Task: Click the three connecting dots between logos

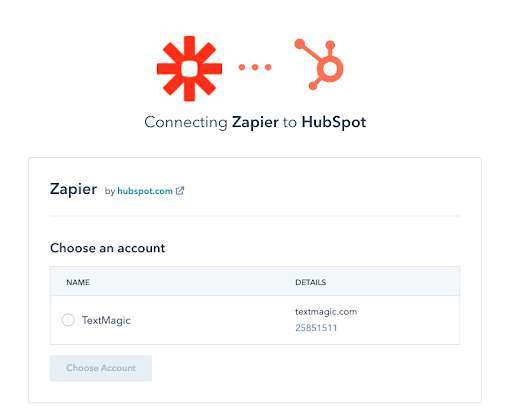Action: point(255,67)
